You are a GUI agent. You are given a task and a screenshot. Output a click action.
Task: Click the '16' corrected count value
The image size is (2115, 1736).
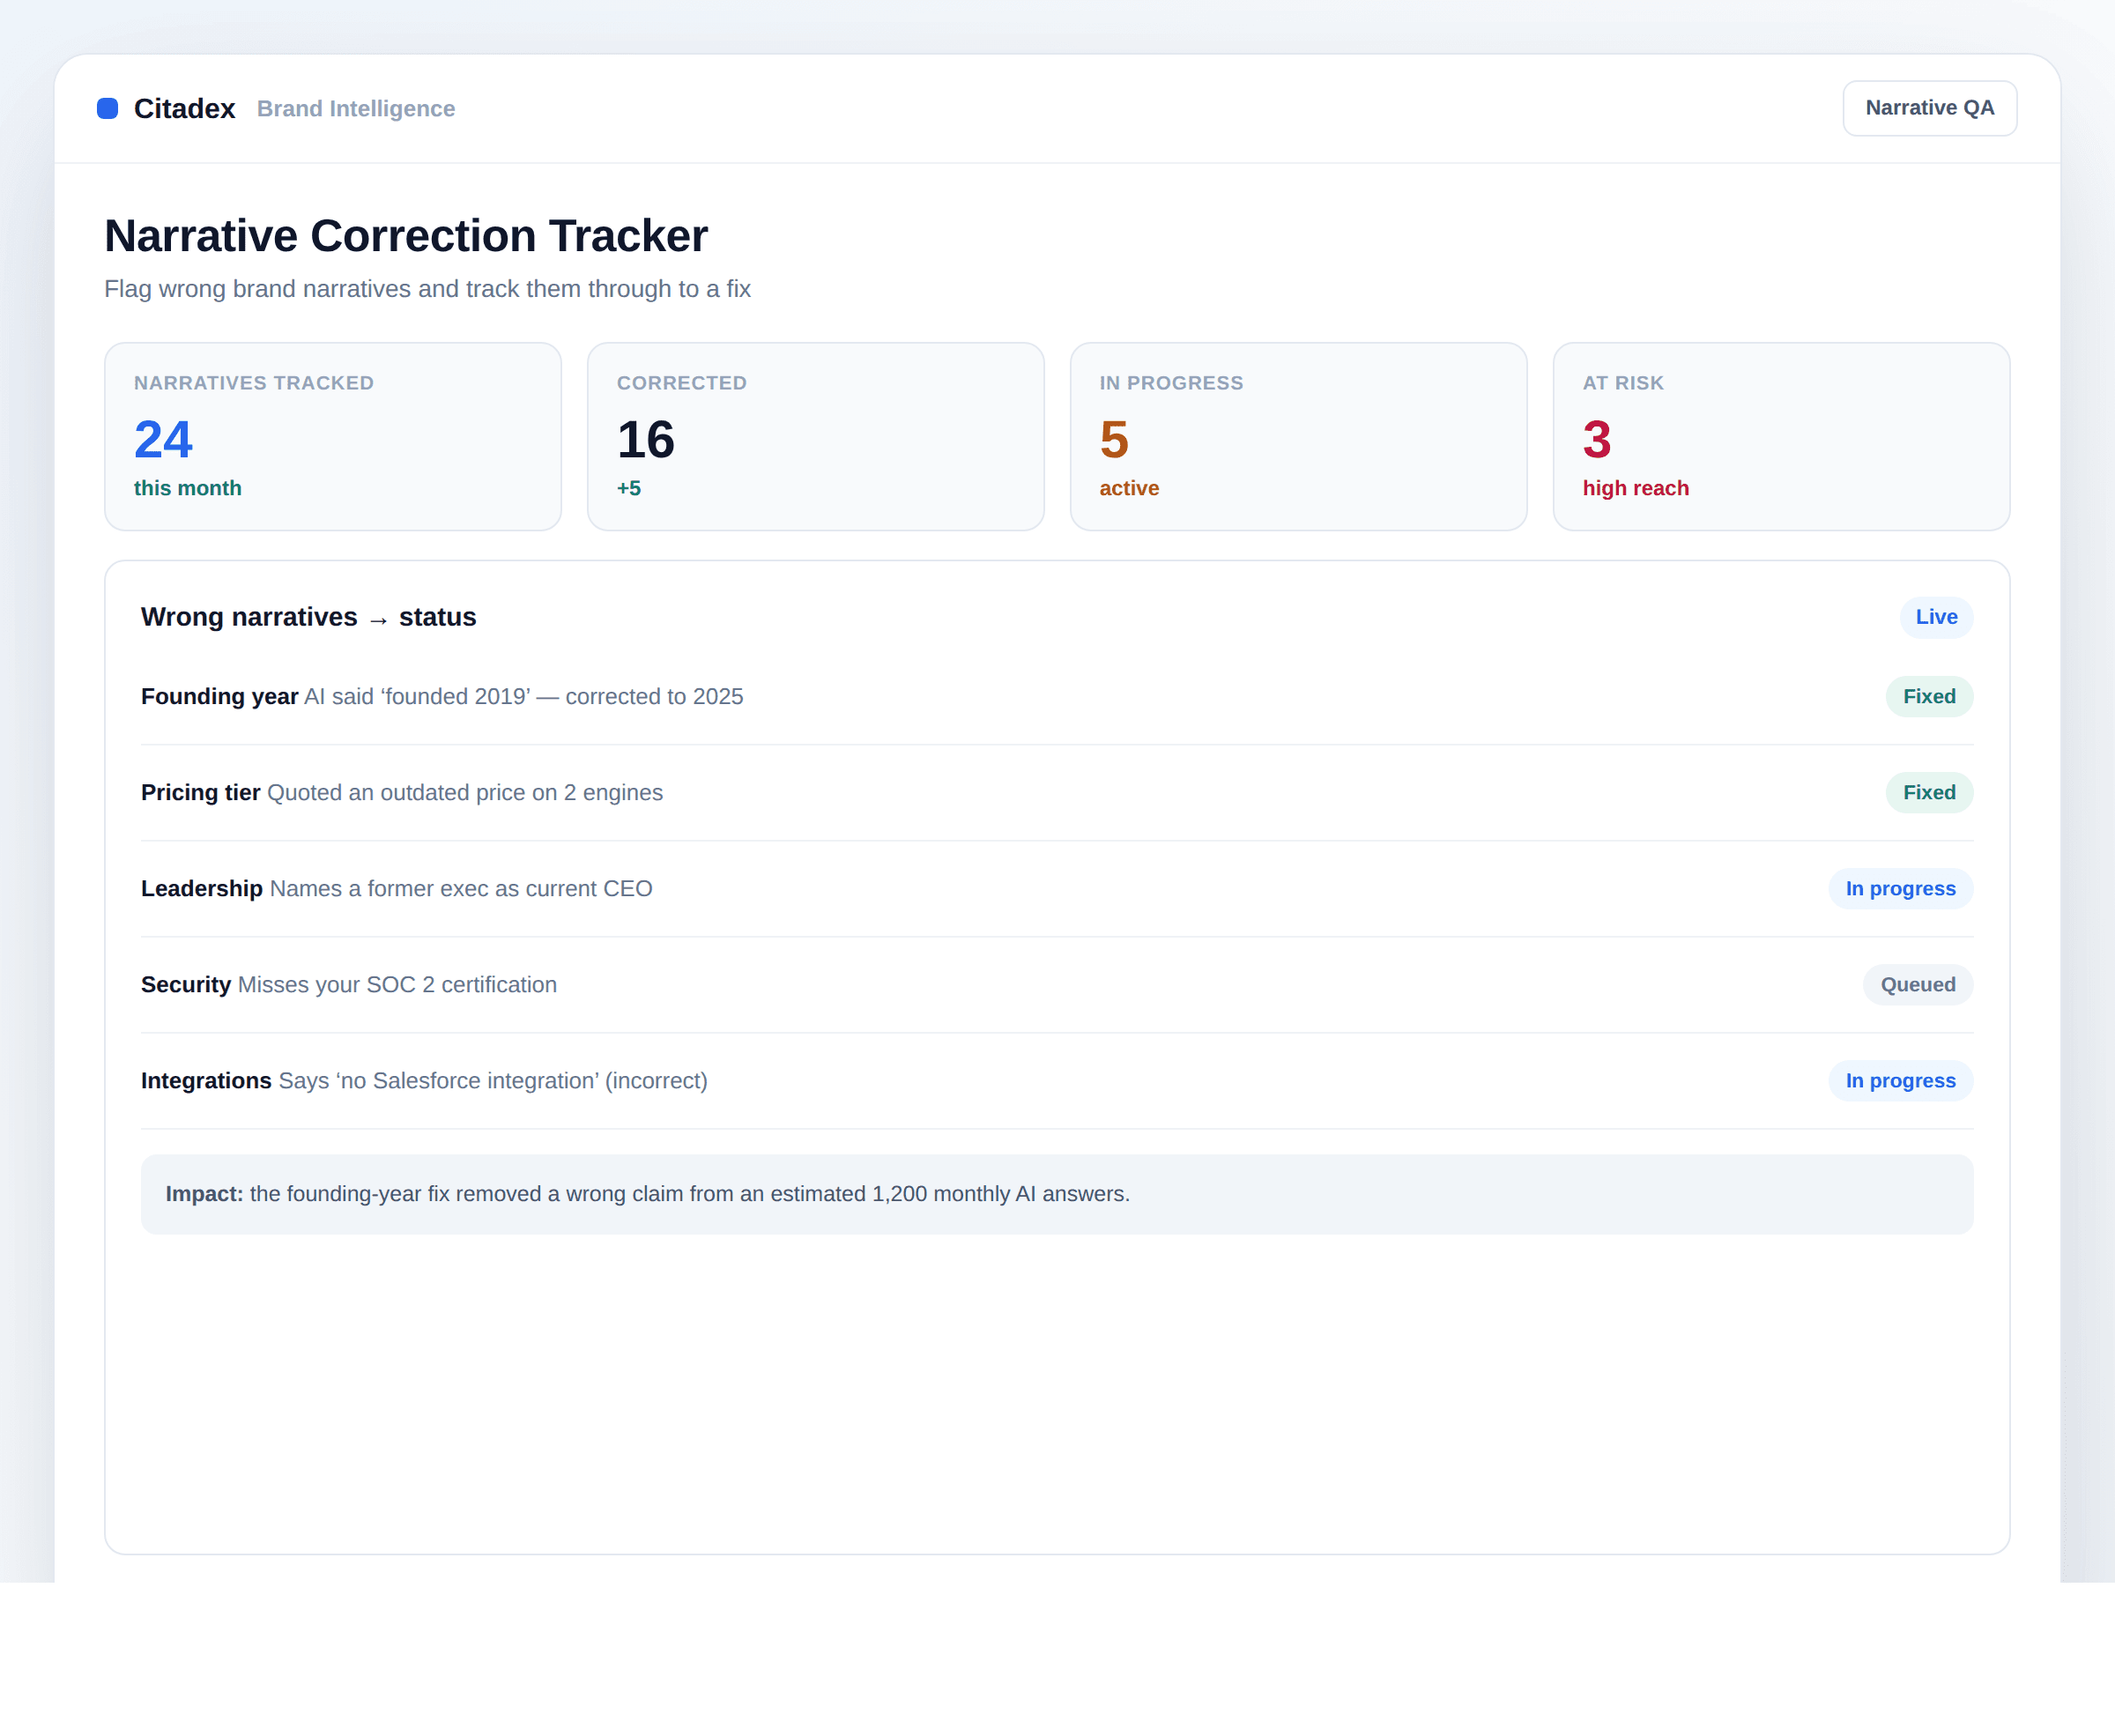(646, 439)
